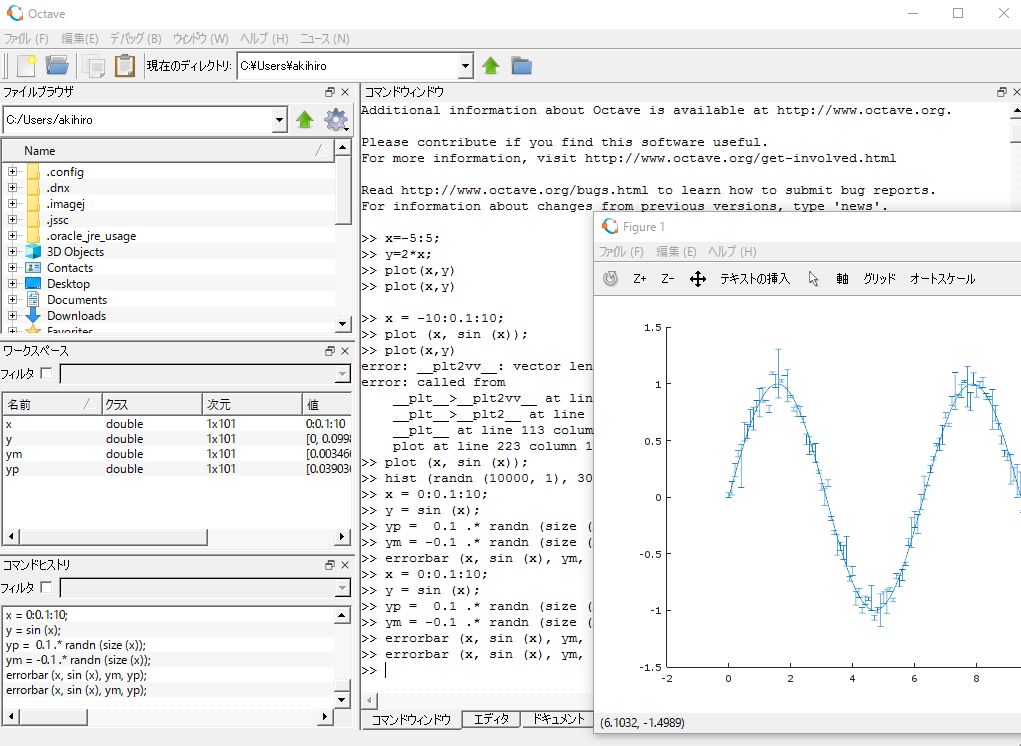The image size is (1021, 746).
Task: Open the file browser path dropdown
Action: (x=279, y=120)
